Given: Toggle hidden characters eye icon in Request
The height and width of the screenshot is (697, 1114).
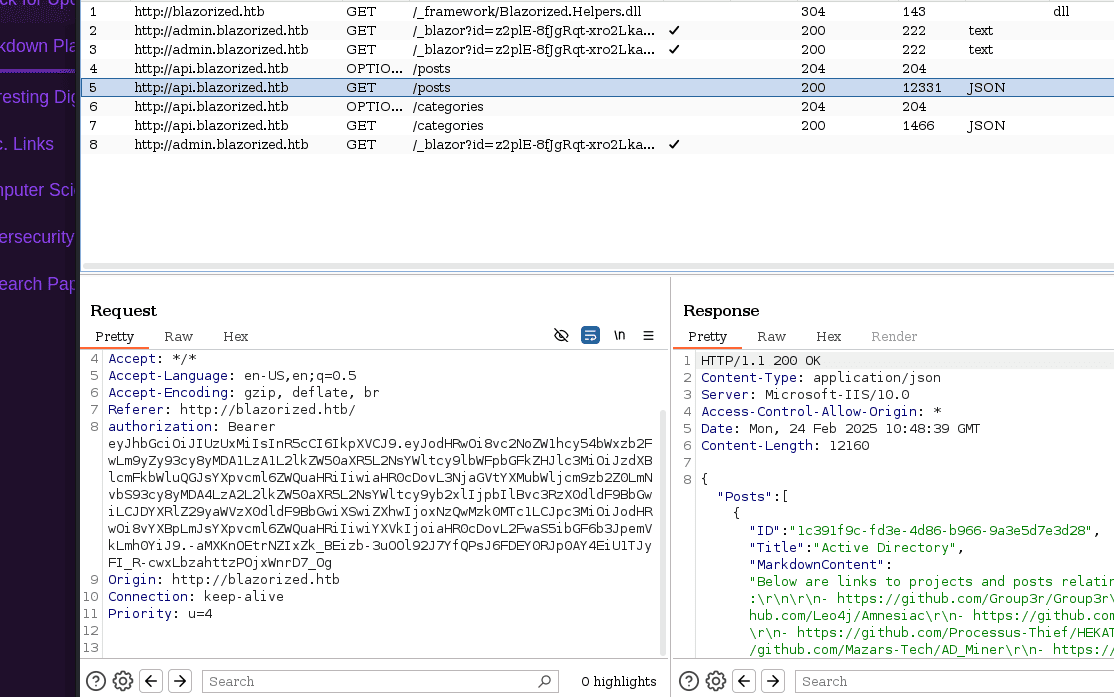Looking at the screenshot, I should pyautogui.click(x=561, y=335).
